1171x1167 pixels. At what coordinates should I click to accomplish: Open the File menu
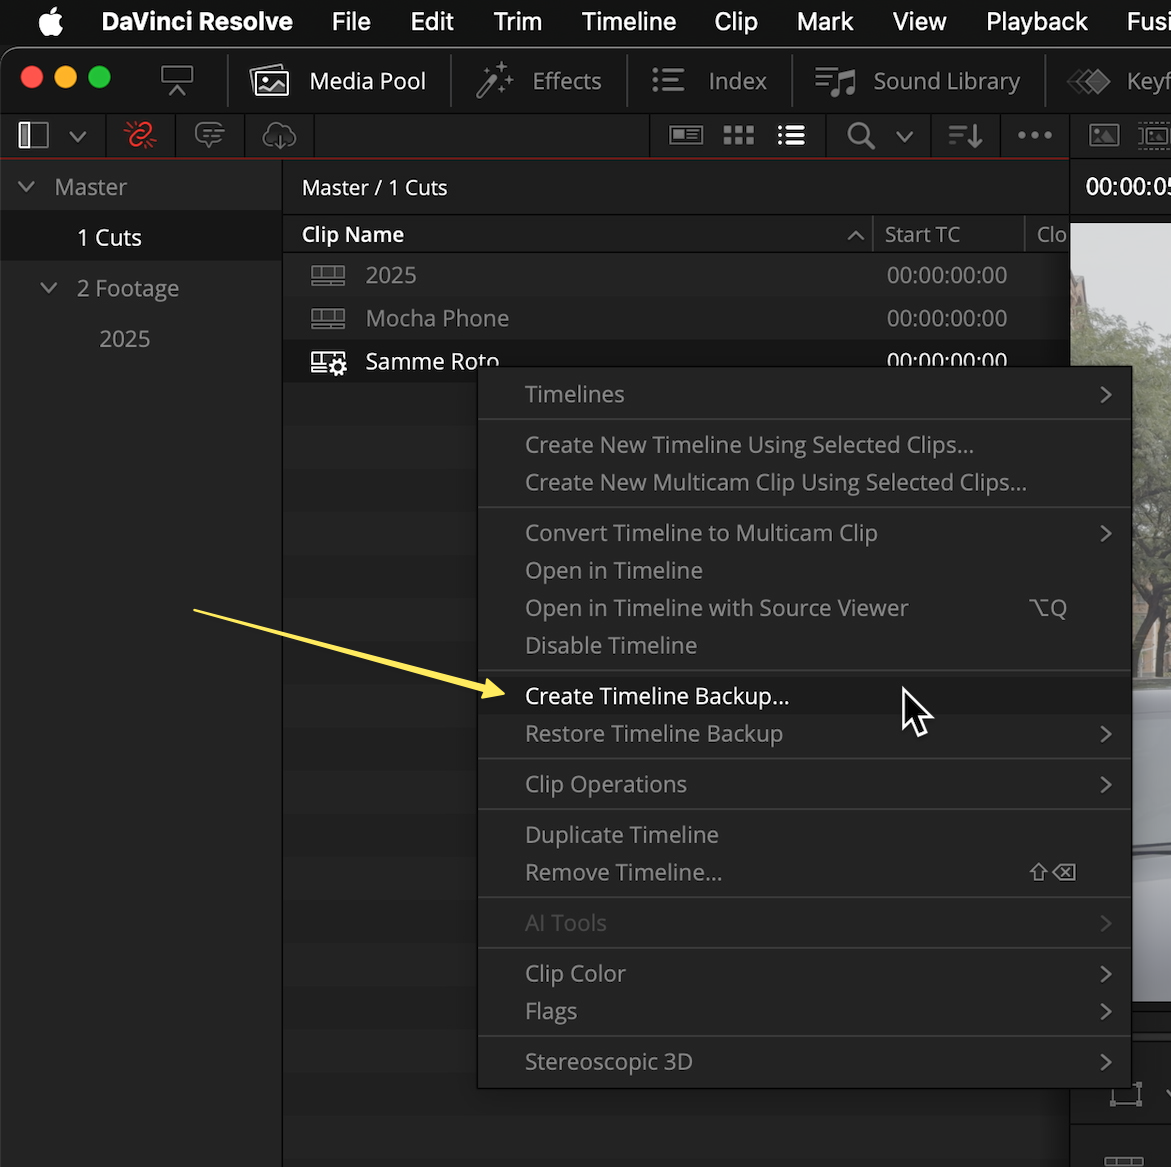coord(351,22)
